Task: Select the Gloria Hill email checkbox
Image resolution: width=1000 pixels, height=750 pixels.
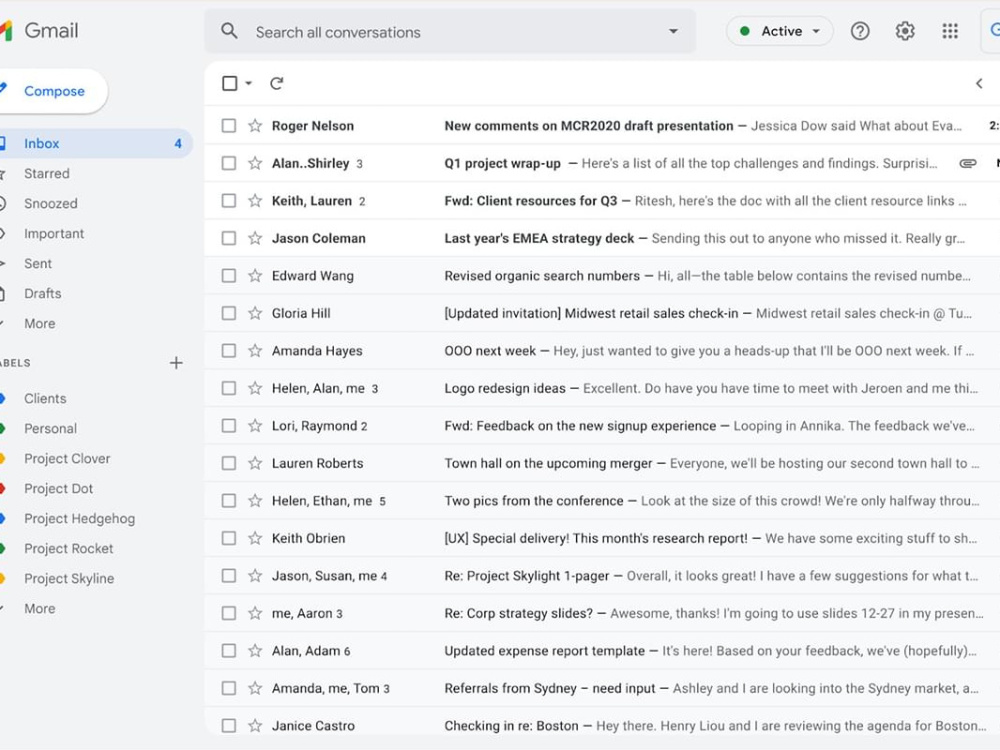Action: point(228,313)
